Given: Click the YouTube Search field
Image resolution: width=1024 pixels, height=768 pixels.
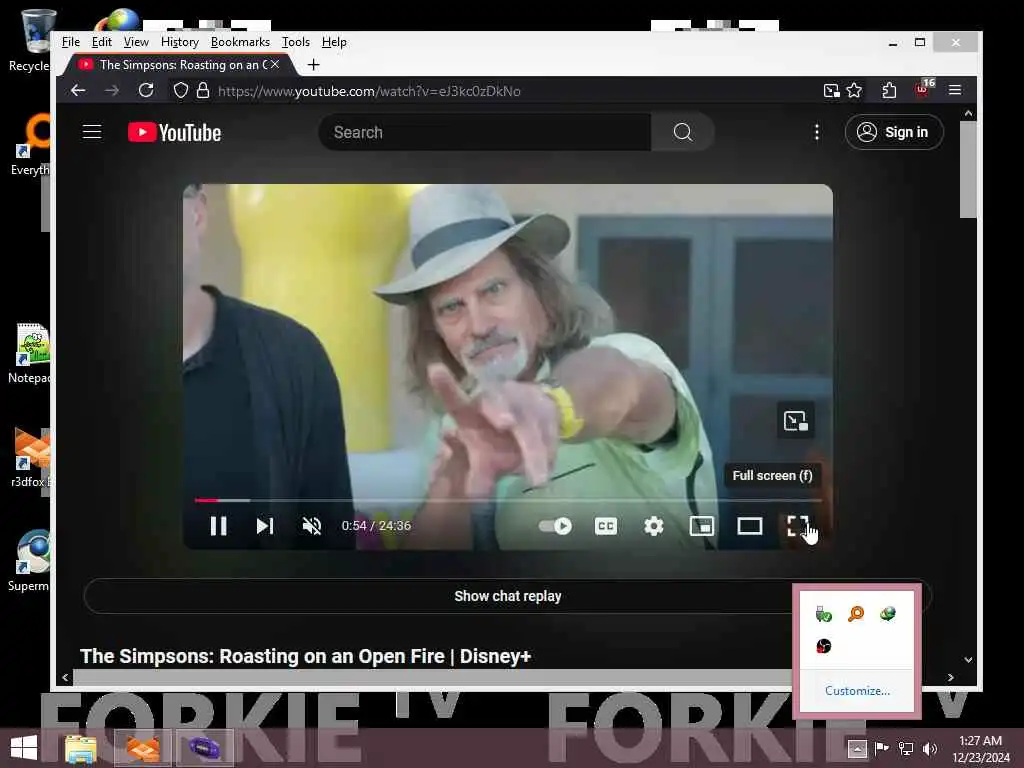Looking at the screenshot, I should [x=485, y=132].
